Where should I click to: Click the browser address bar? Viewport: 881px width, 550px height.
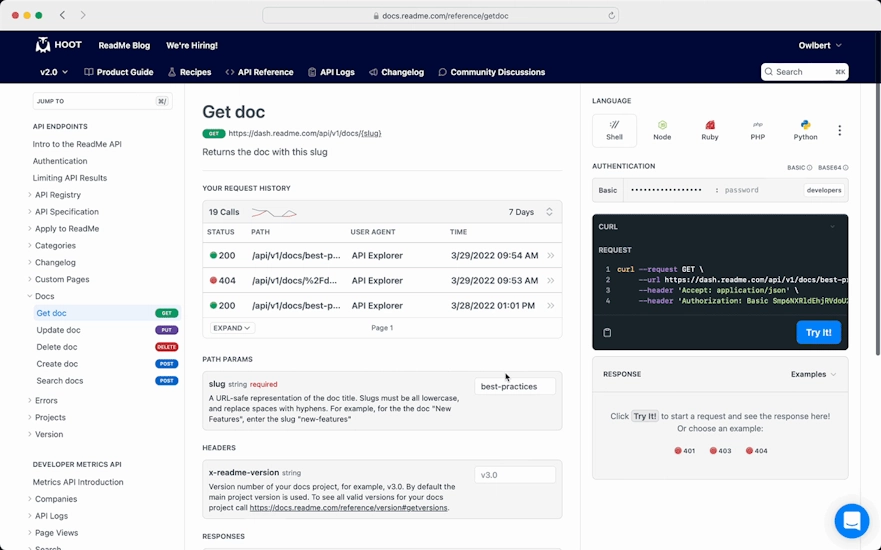coord(440,16)
